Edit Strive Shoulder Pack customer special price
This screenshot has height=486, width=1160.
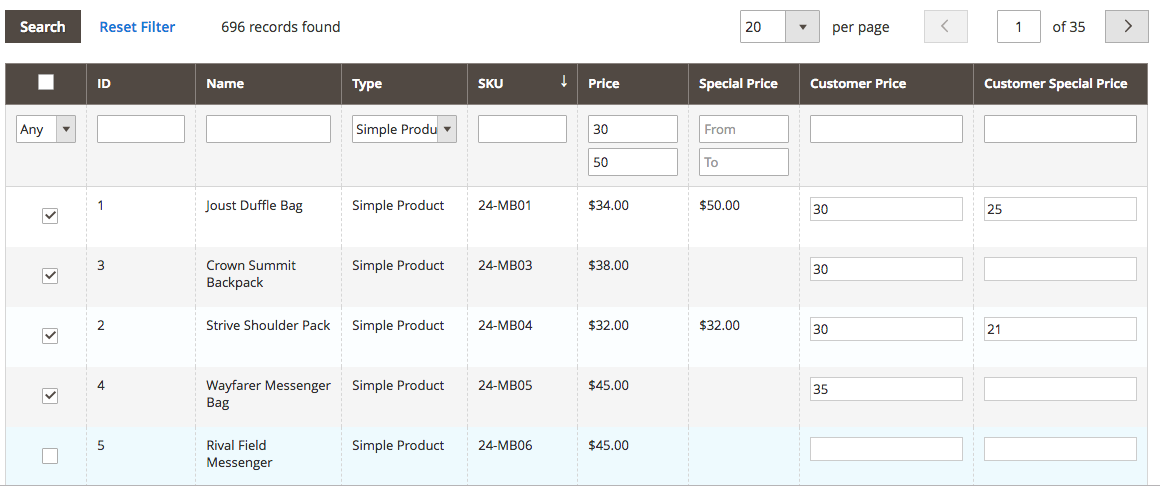pos(1060,329)
